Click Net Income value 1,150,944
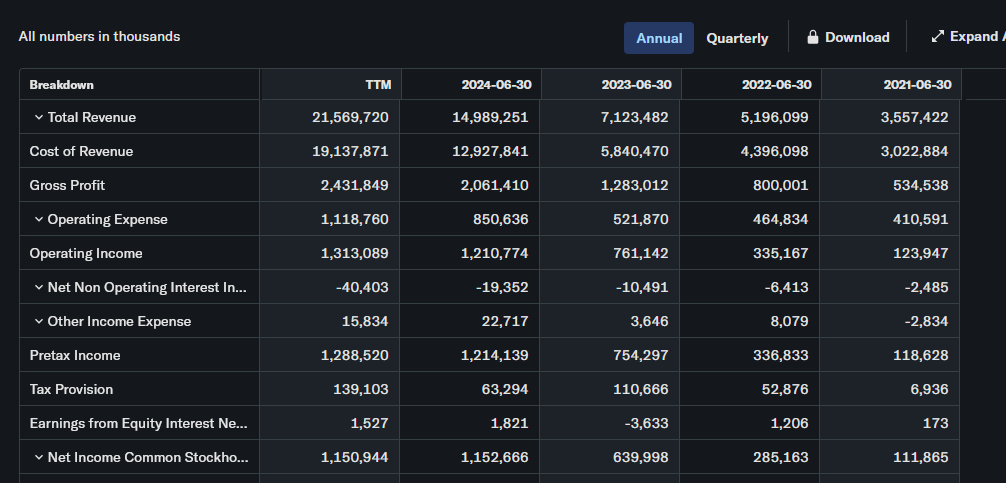Viewport: 1006px width, 483px height. pyautogui.click(x=355, y=457)
